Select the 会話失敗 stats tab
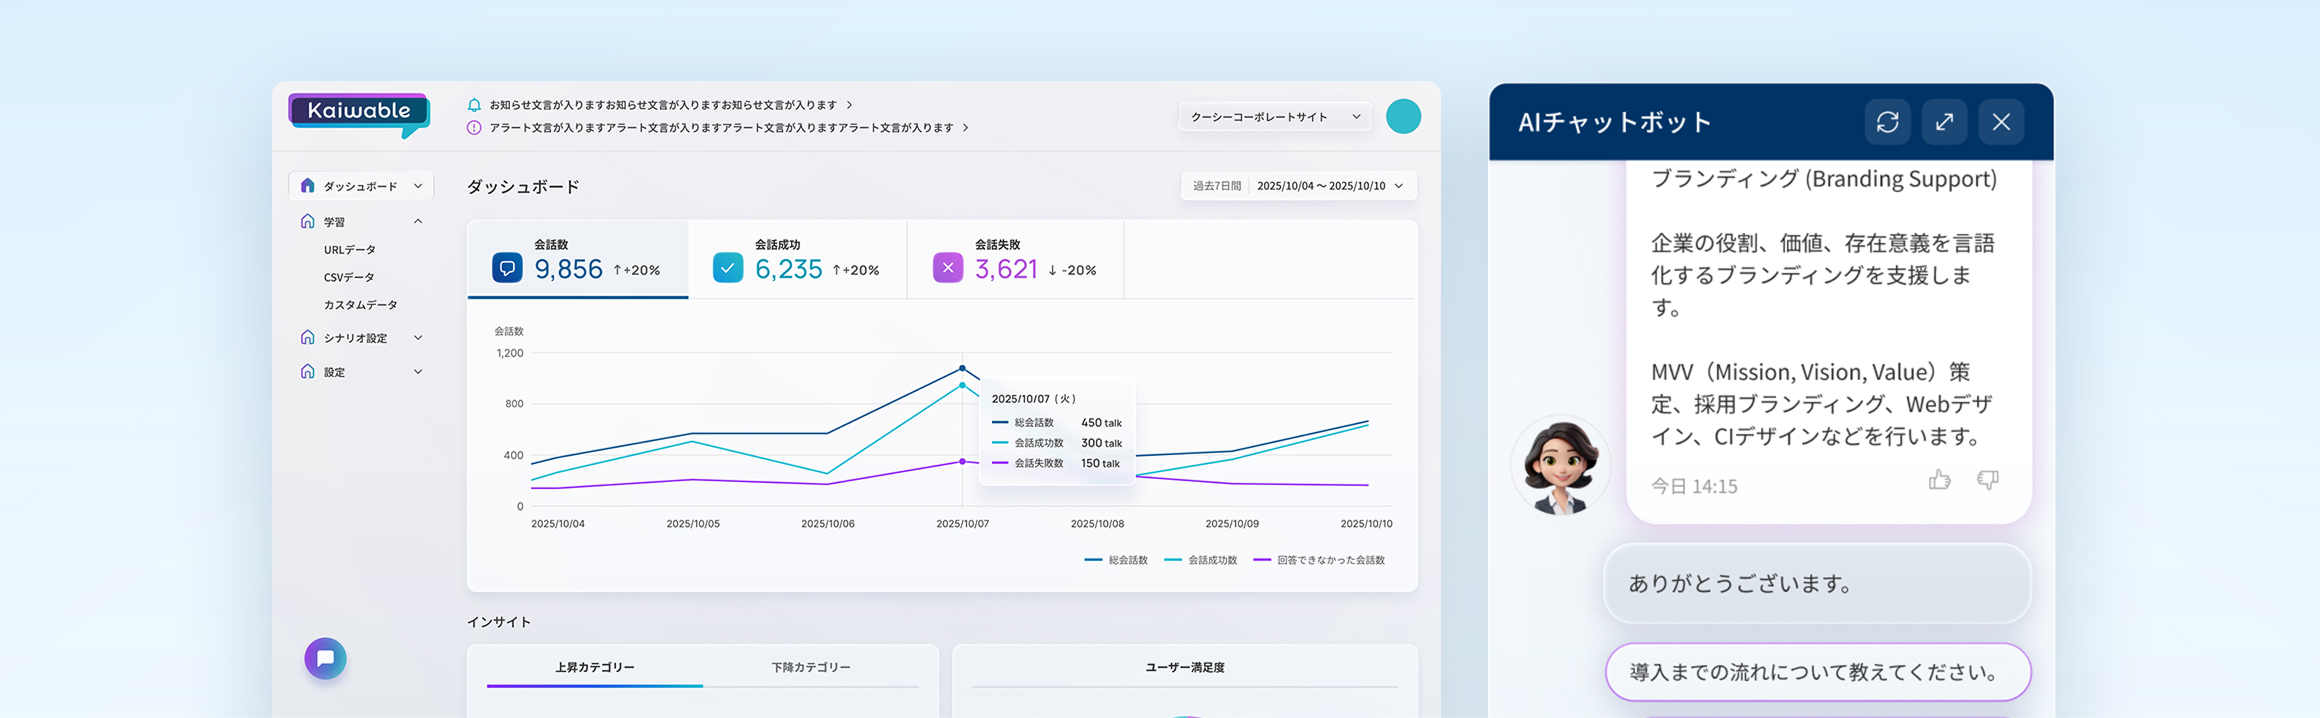The width and height of the screenshot is (2320, 718). (1015, 260)
